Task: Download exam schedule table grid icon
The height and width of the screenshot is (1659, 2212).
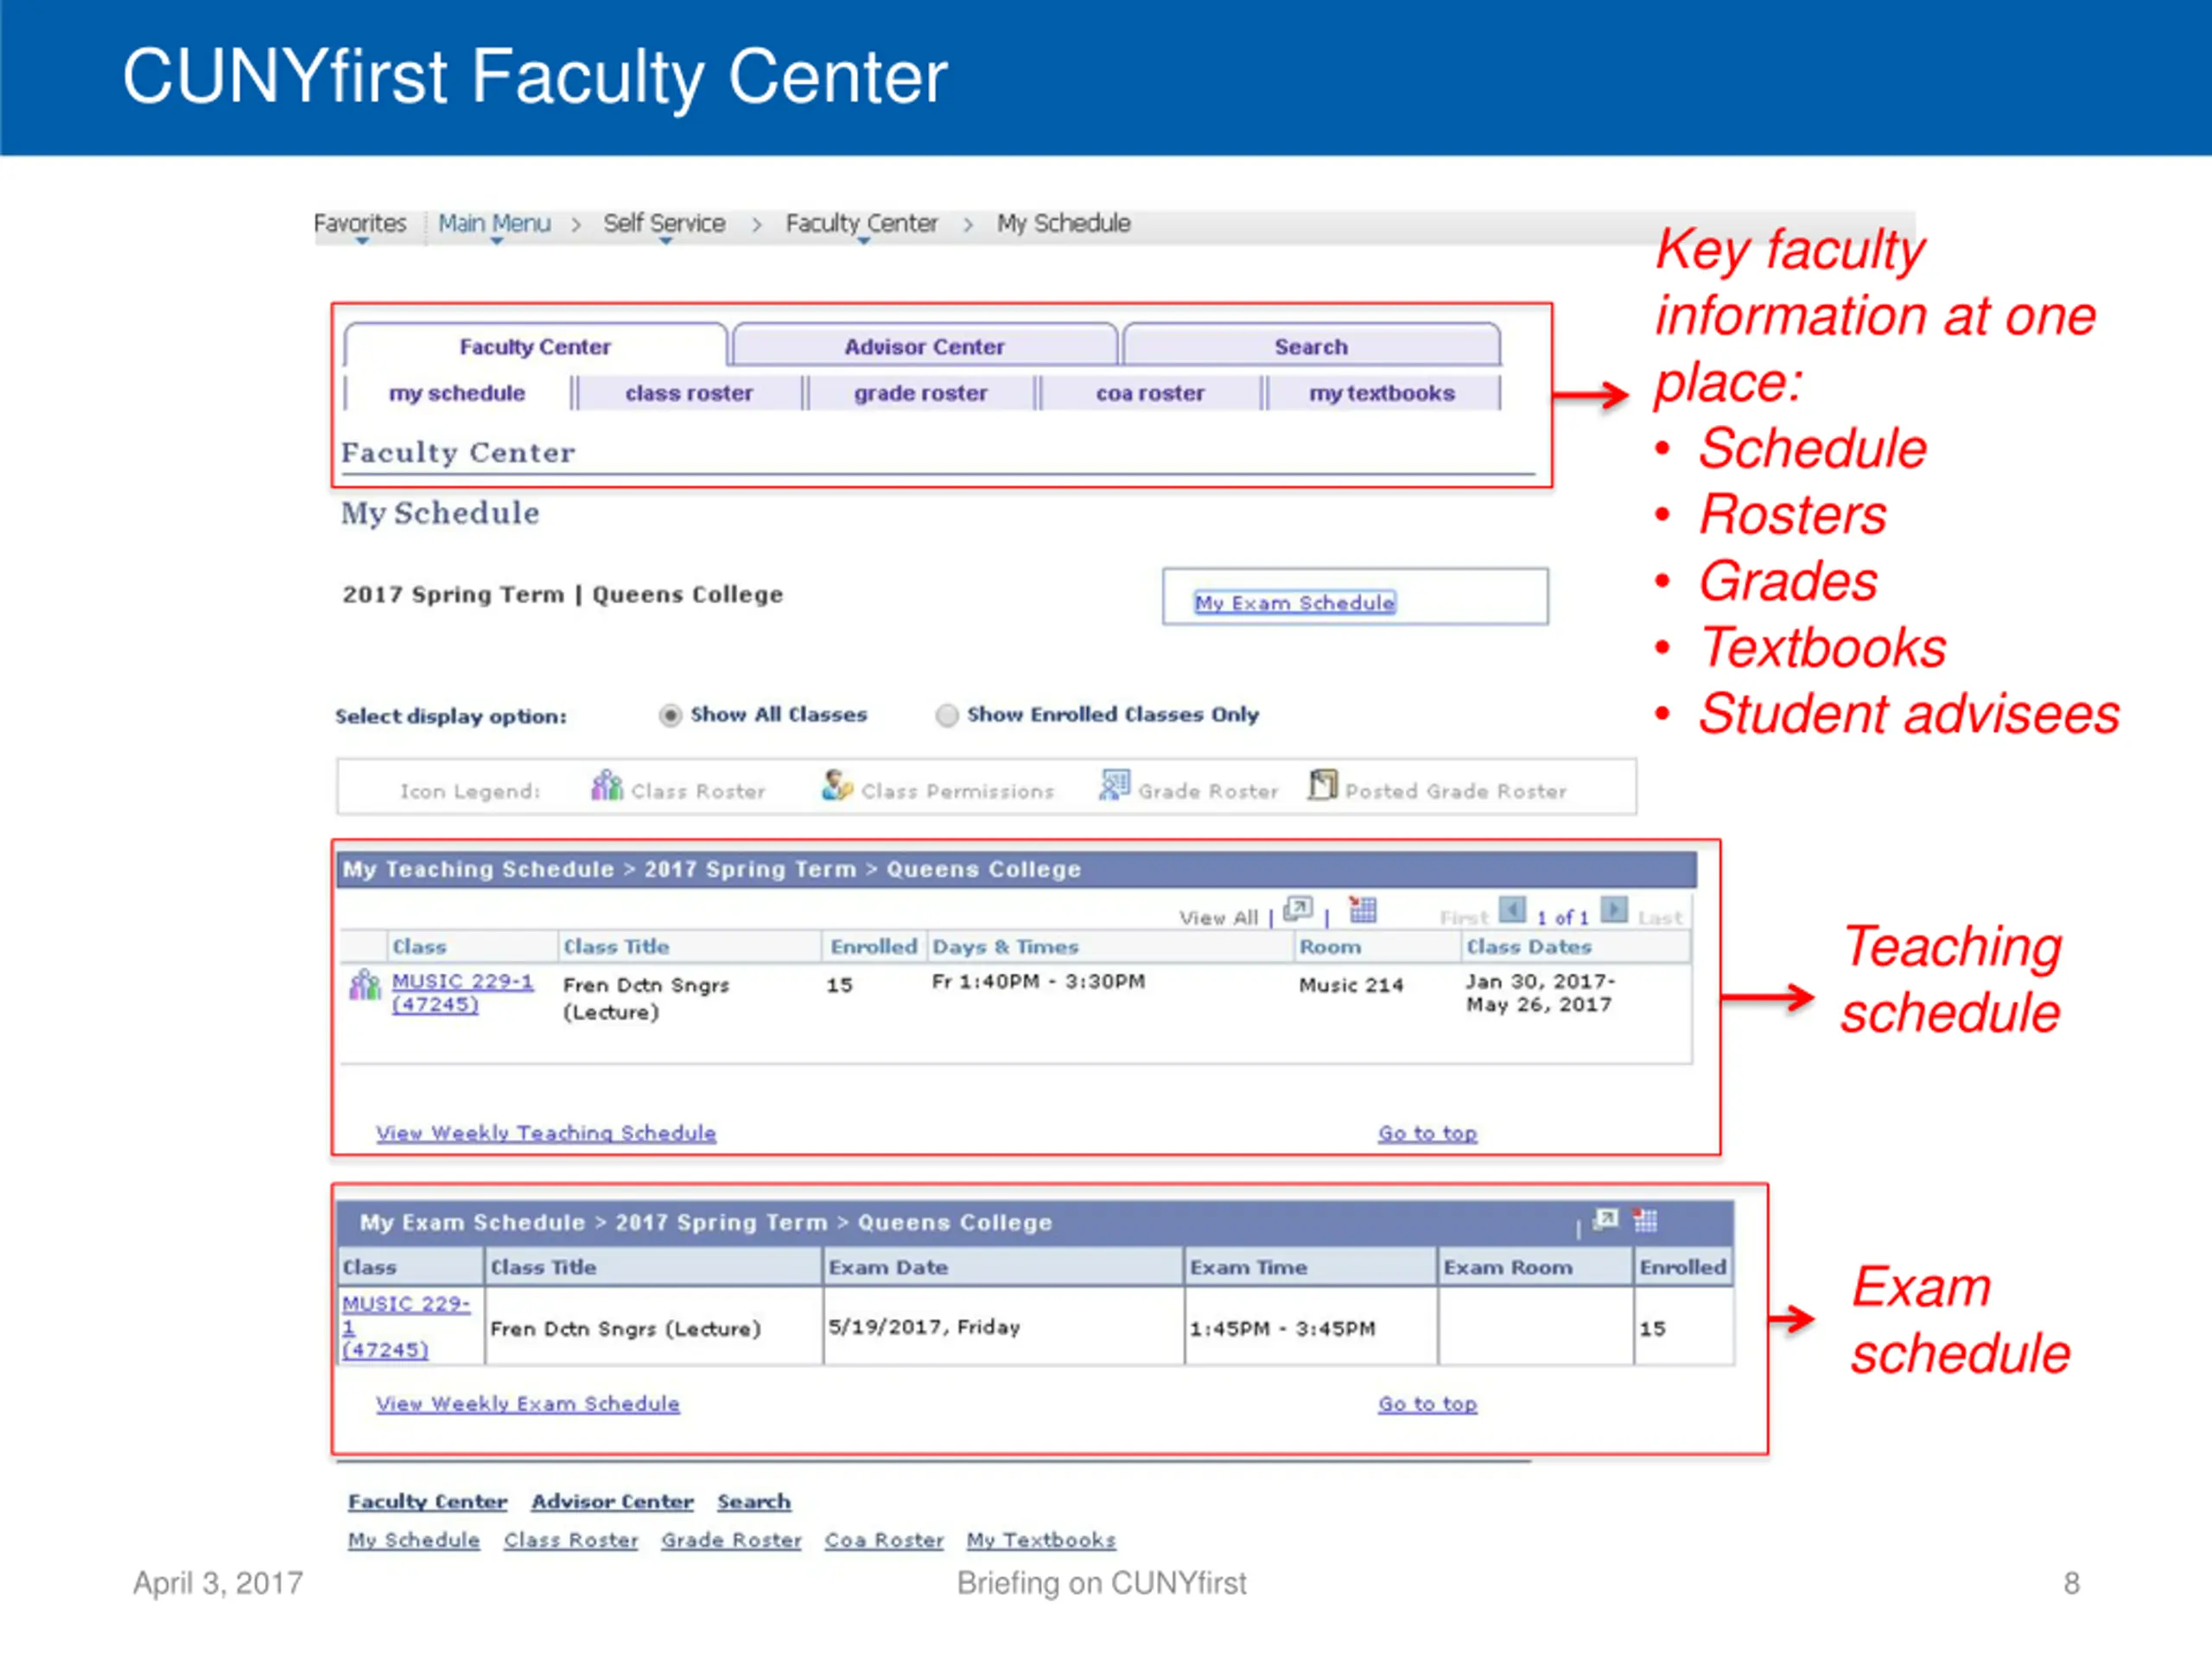Action: [1645, 1220]
